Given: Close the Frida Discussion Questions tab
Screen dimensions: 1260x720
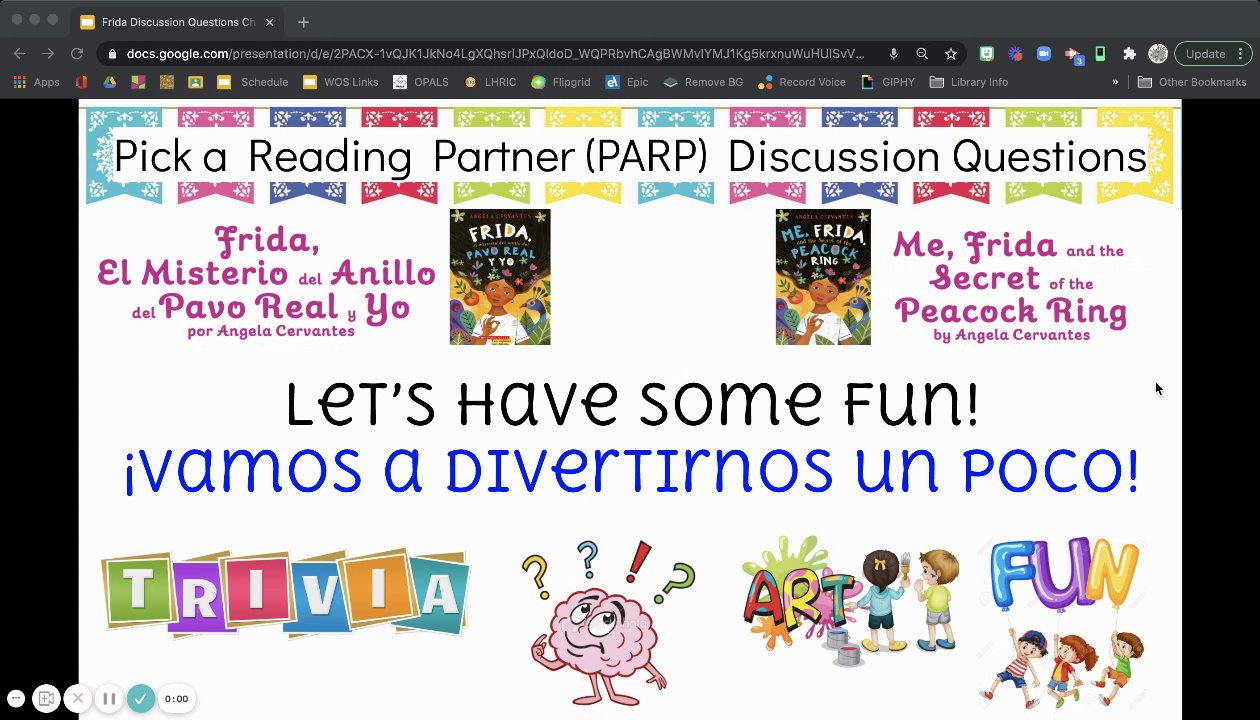Looking at the screenshot, I should point(267,22).
